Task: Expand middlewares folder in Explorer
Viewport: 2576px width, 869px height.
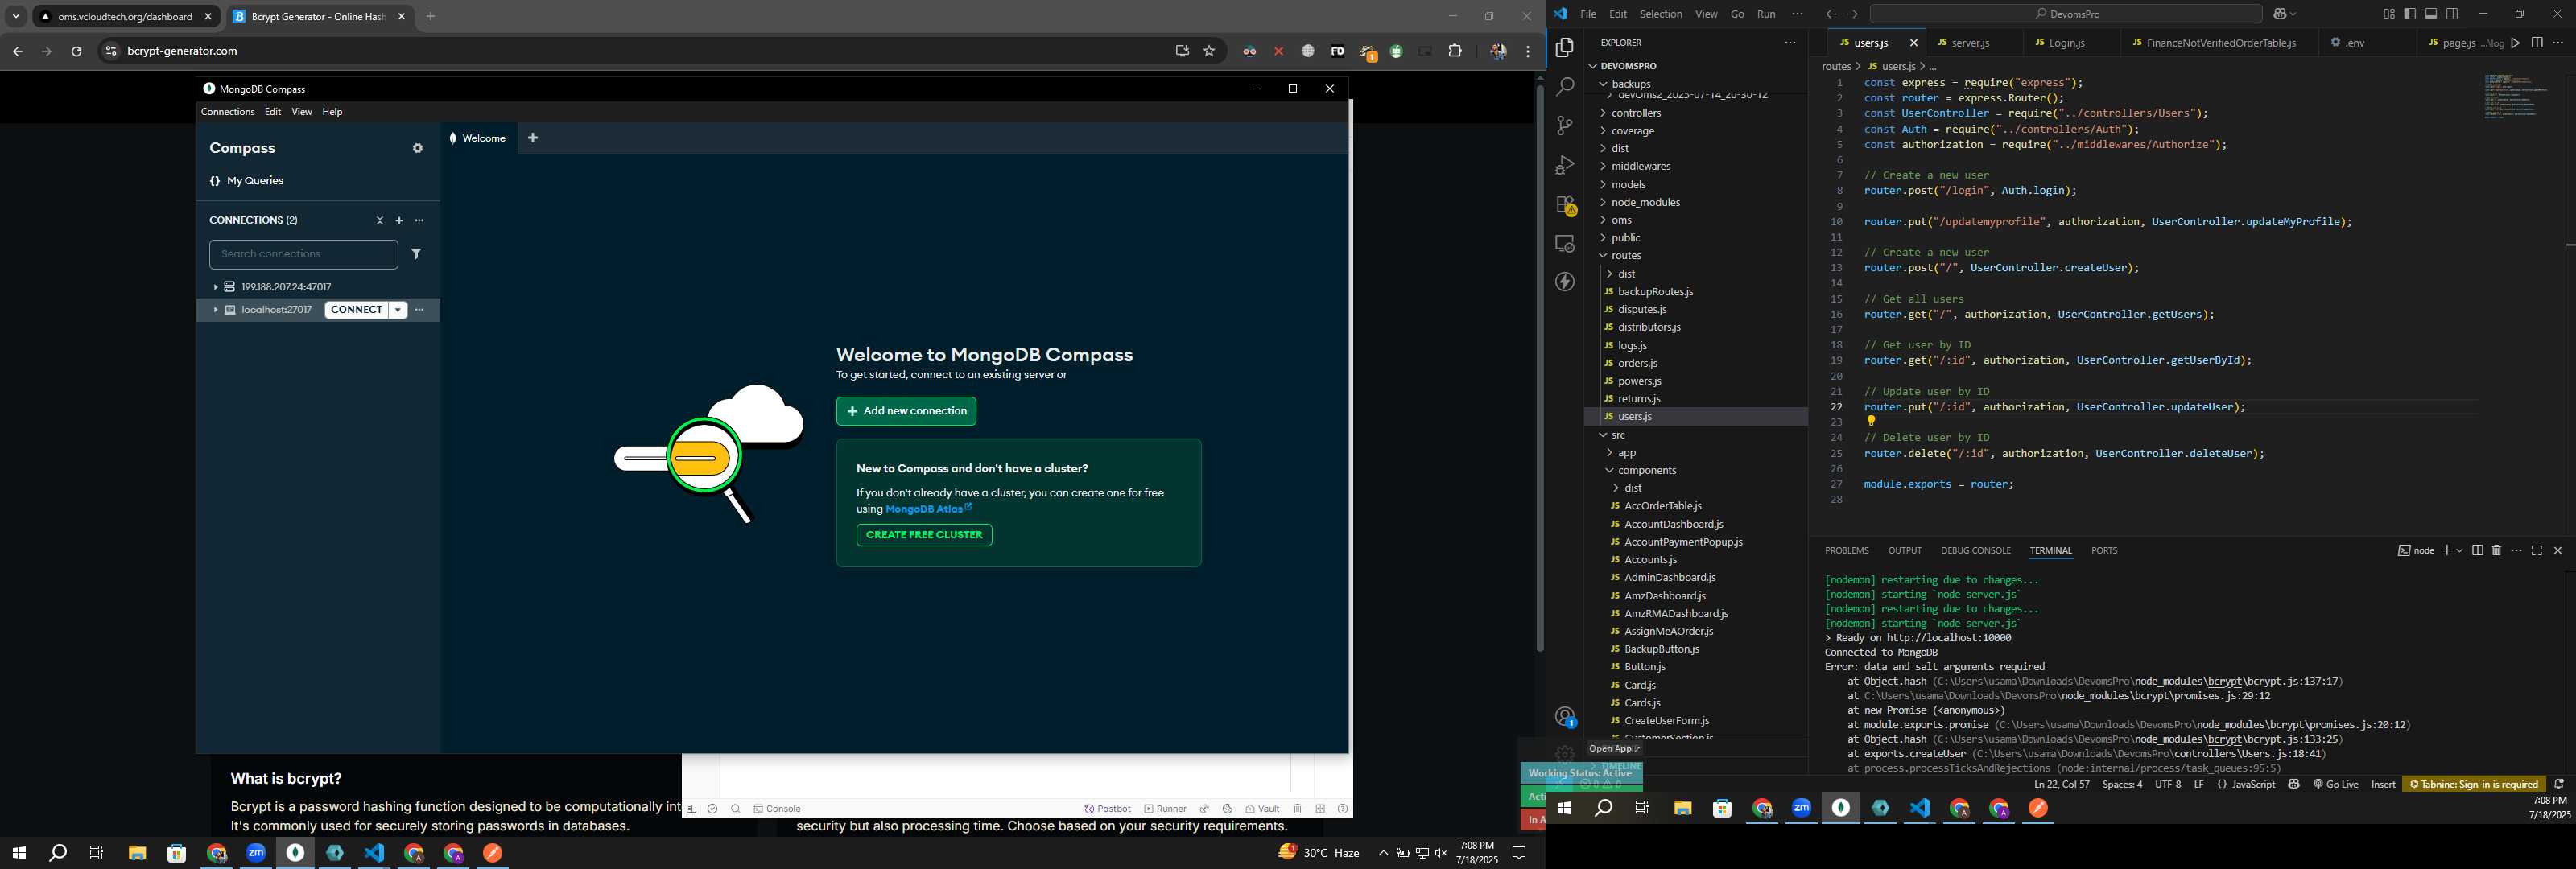Action: (1641, 167)
